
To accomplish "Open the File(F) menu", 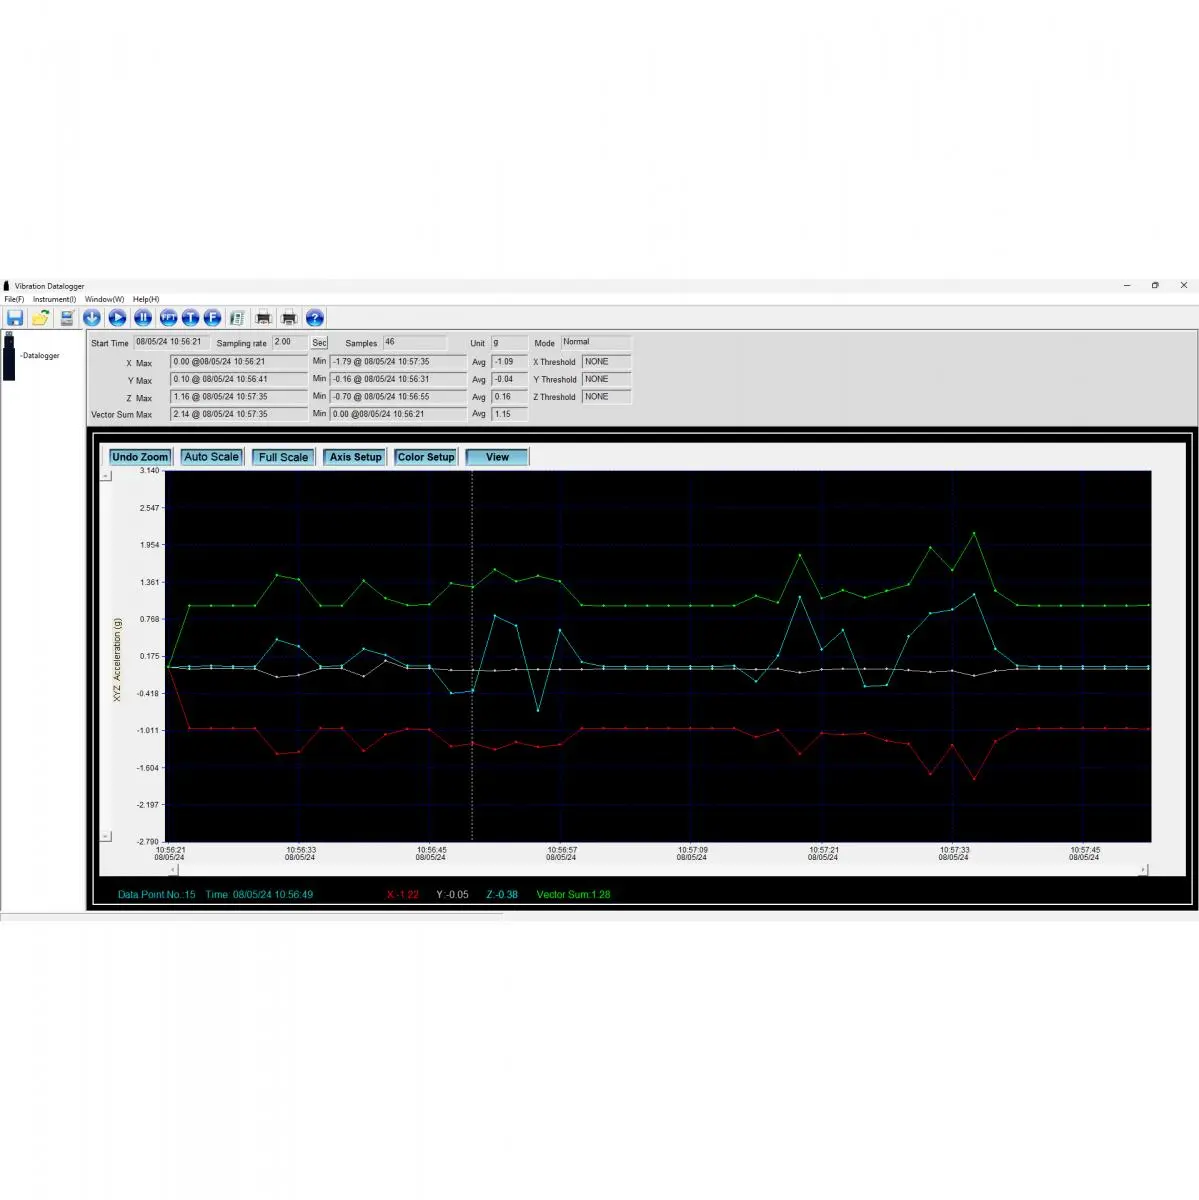I will [14, 299].
